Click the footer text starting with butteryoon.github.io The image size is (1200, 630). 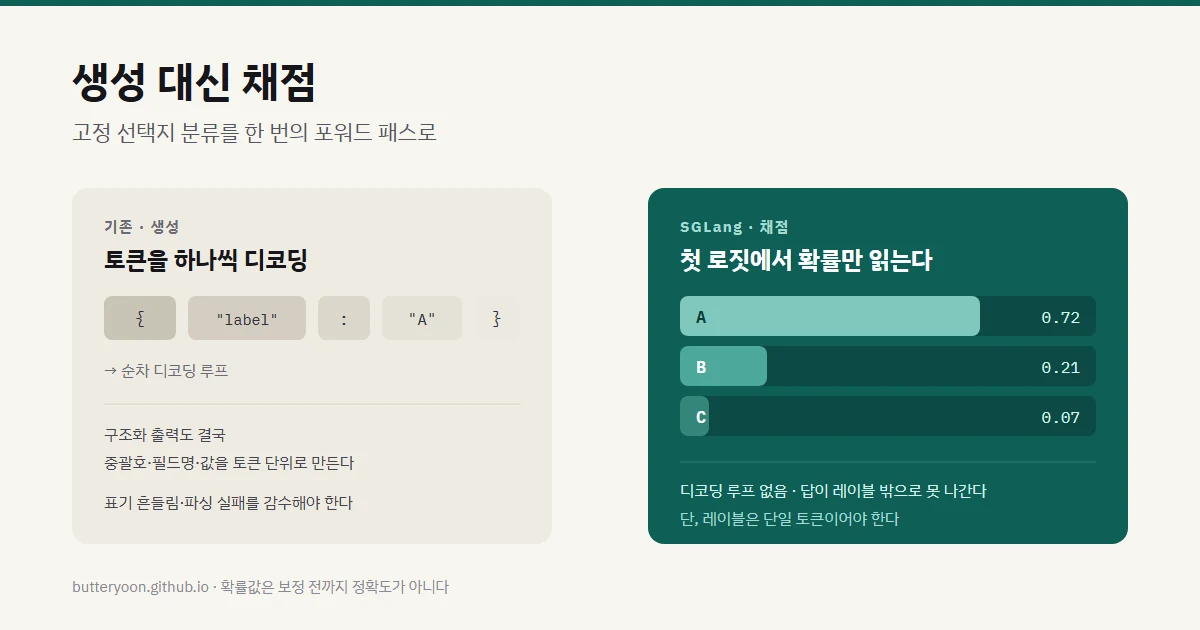(x=260, y=587)
